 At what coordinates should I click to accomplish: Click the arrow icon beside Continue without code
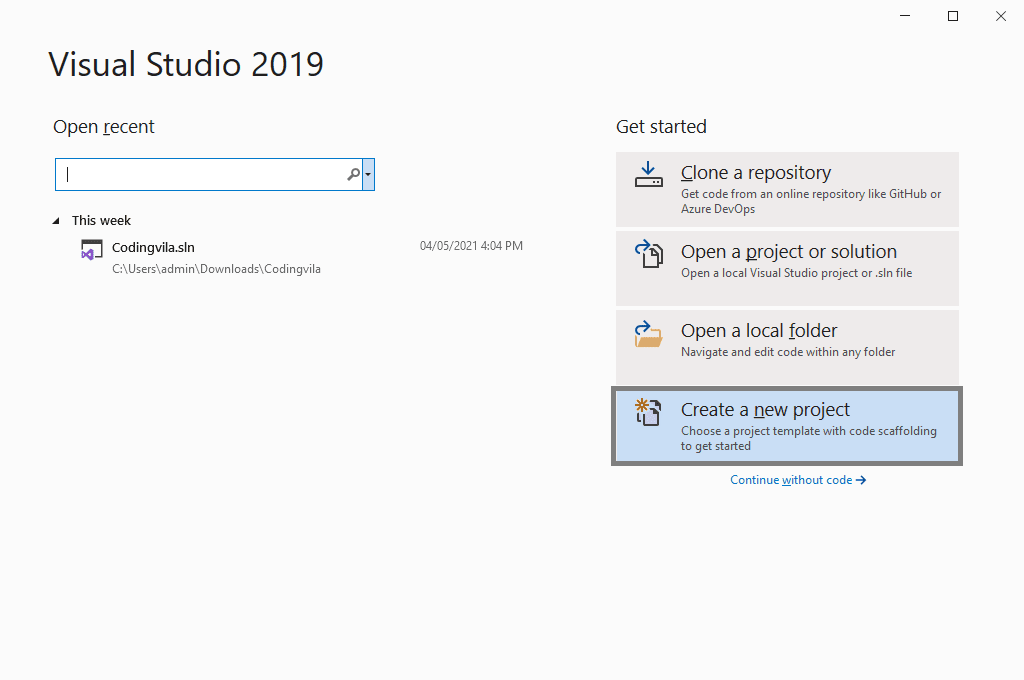tap(860, 480)
